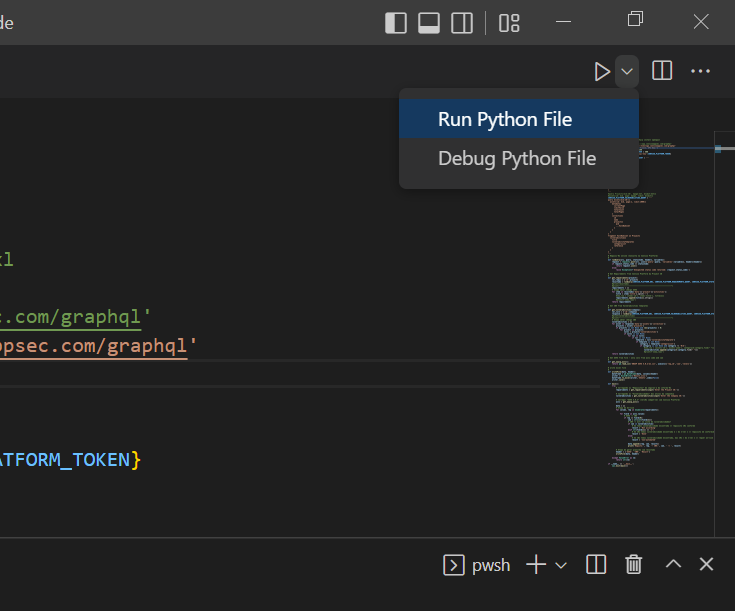Close the terminal panel
Viewport: 735px width, 611px height.
click(x=706, y=564)
